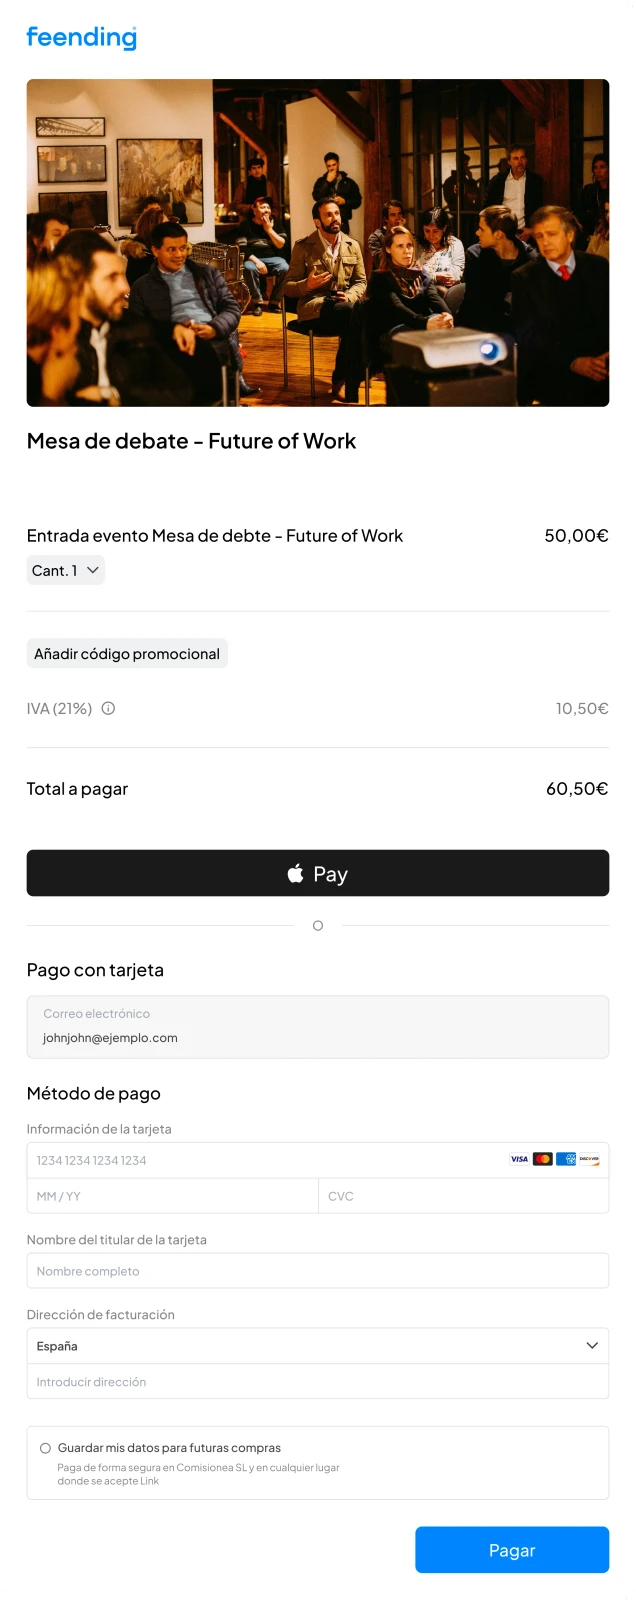Viewport: 636px width, 1600px height.
Task: Focus the Correo electrónico email field
Action: 318,1027
